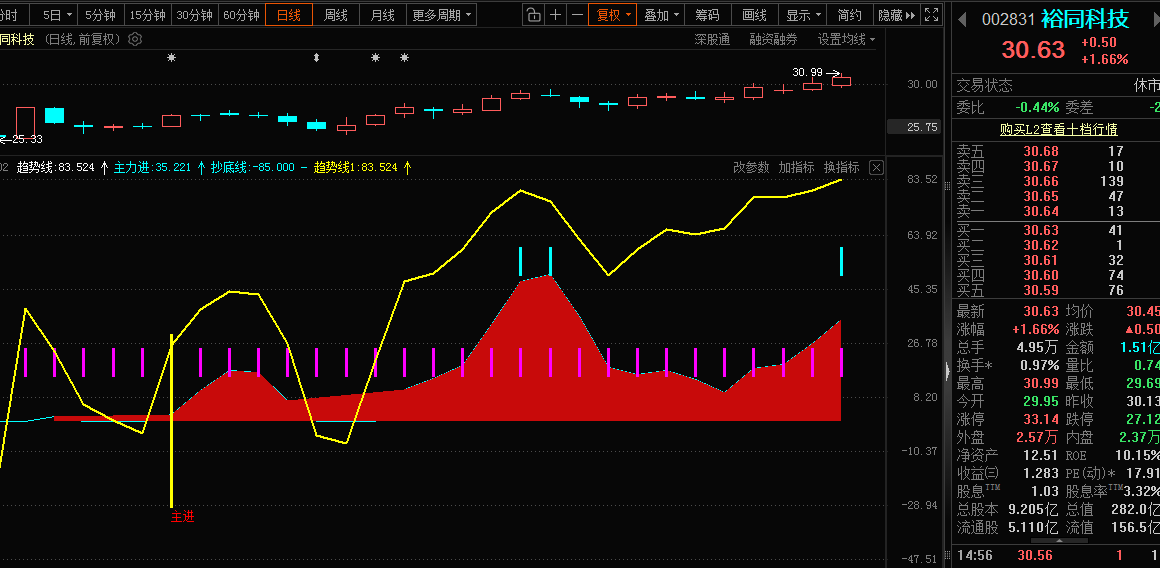Click 委比 value -0.44%
1160x568 pixels.
[1036, 107]
